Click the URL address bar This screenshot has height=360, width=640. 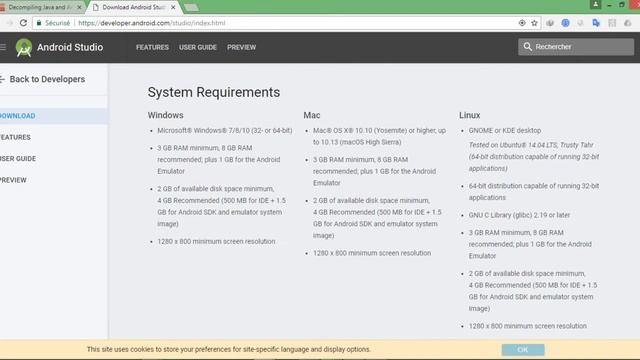coord(286,23)
